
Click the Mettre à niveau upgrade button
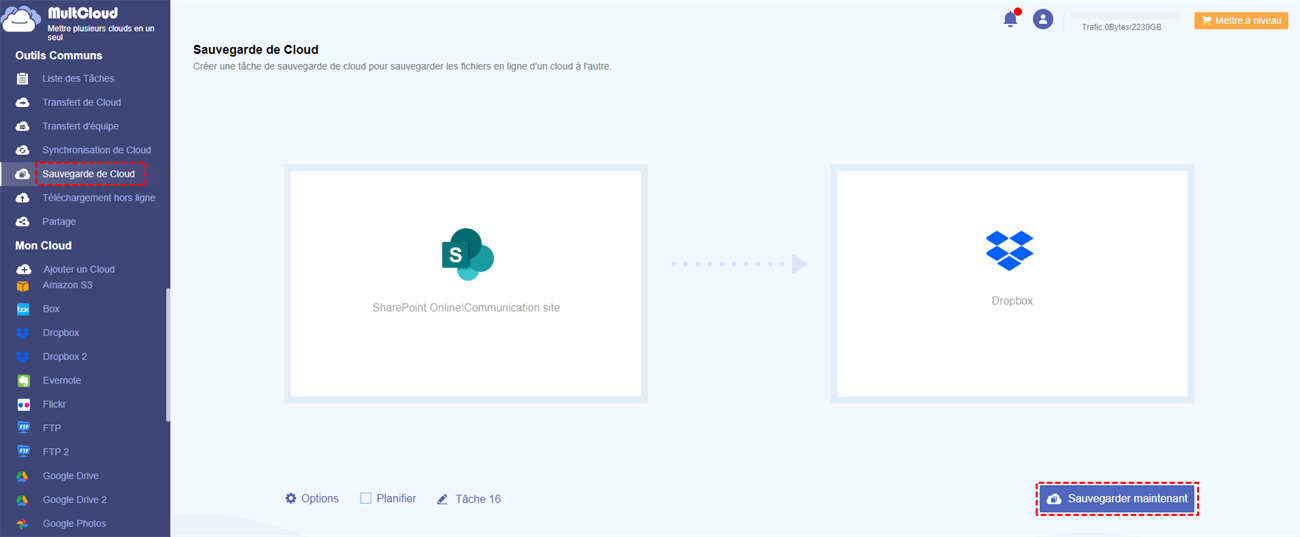coord(1241,20)
